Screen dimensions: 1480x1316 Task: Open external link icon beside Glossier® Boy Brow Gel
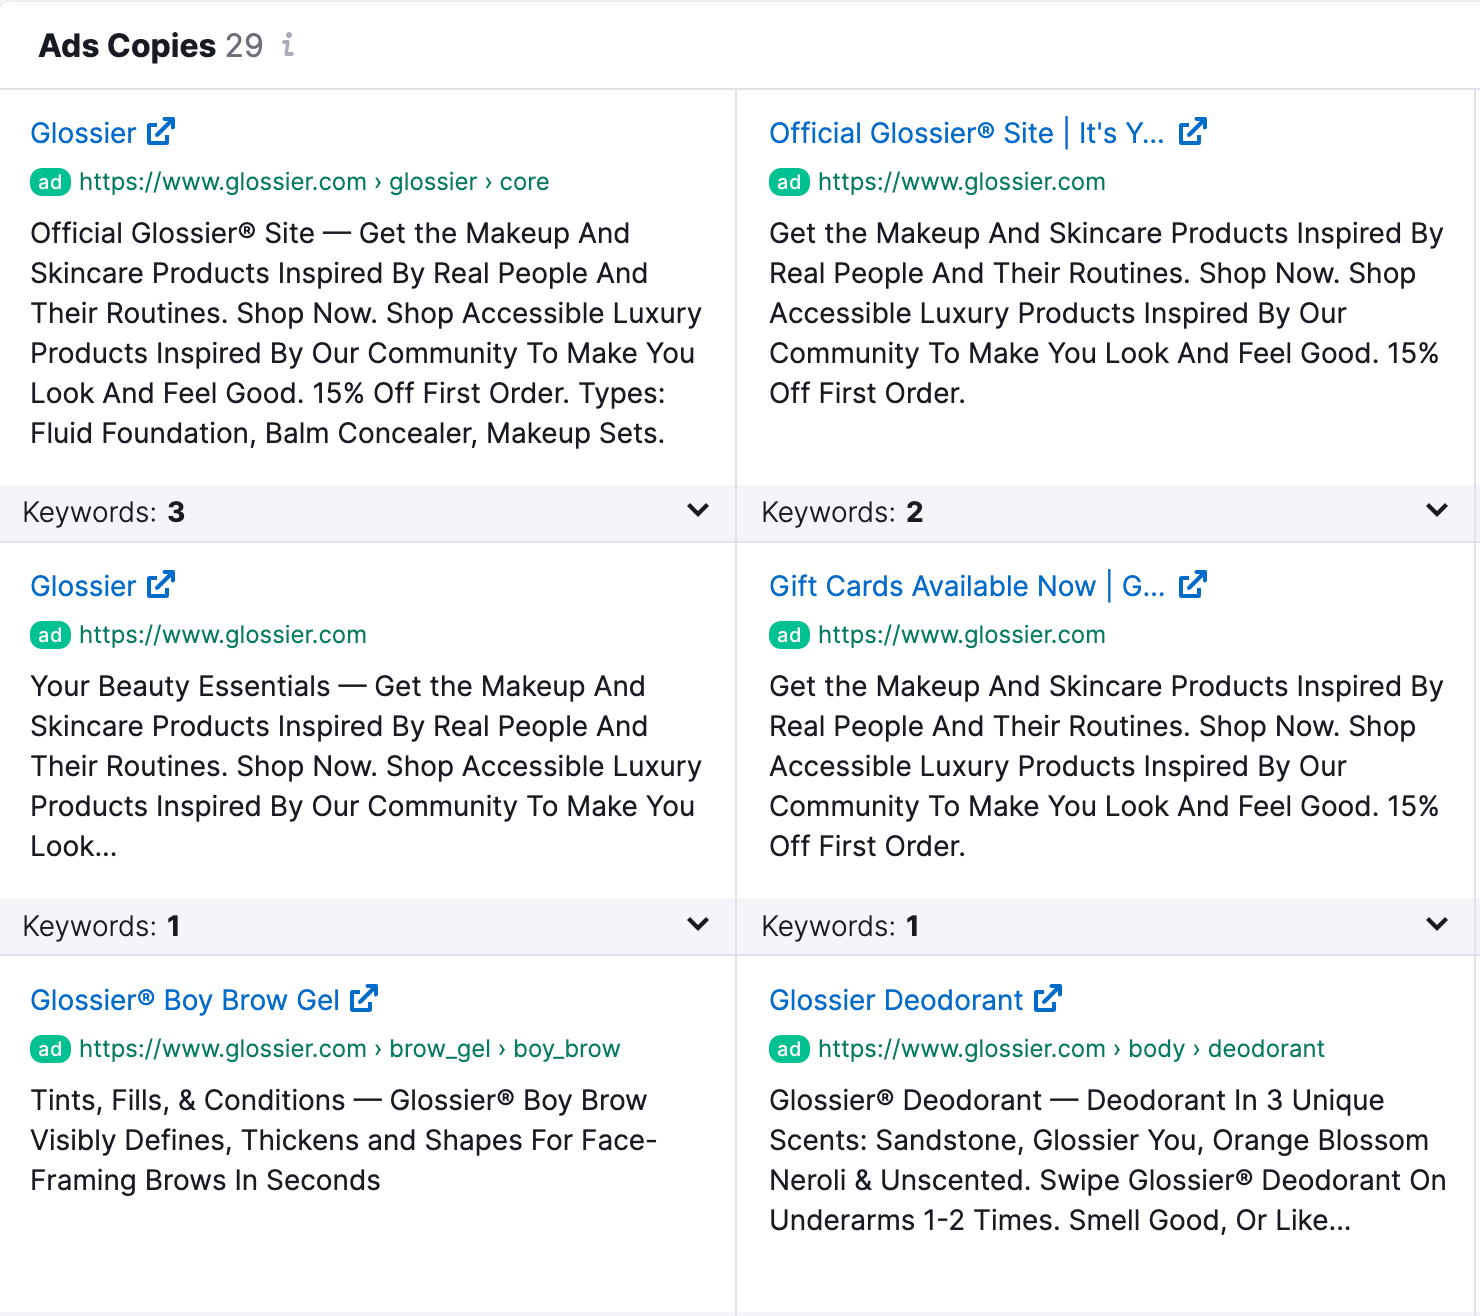tap(364, 999)
